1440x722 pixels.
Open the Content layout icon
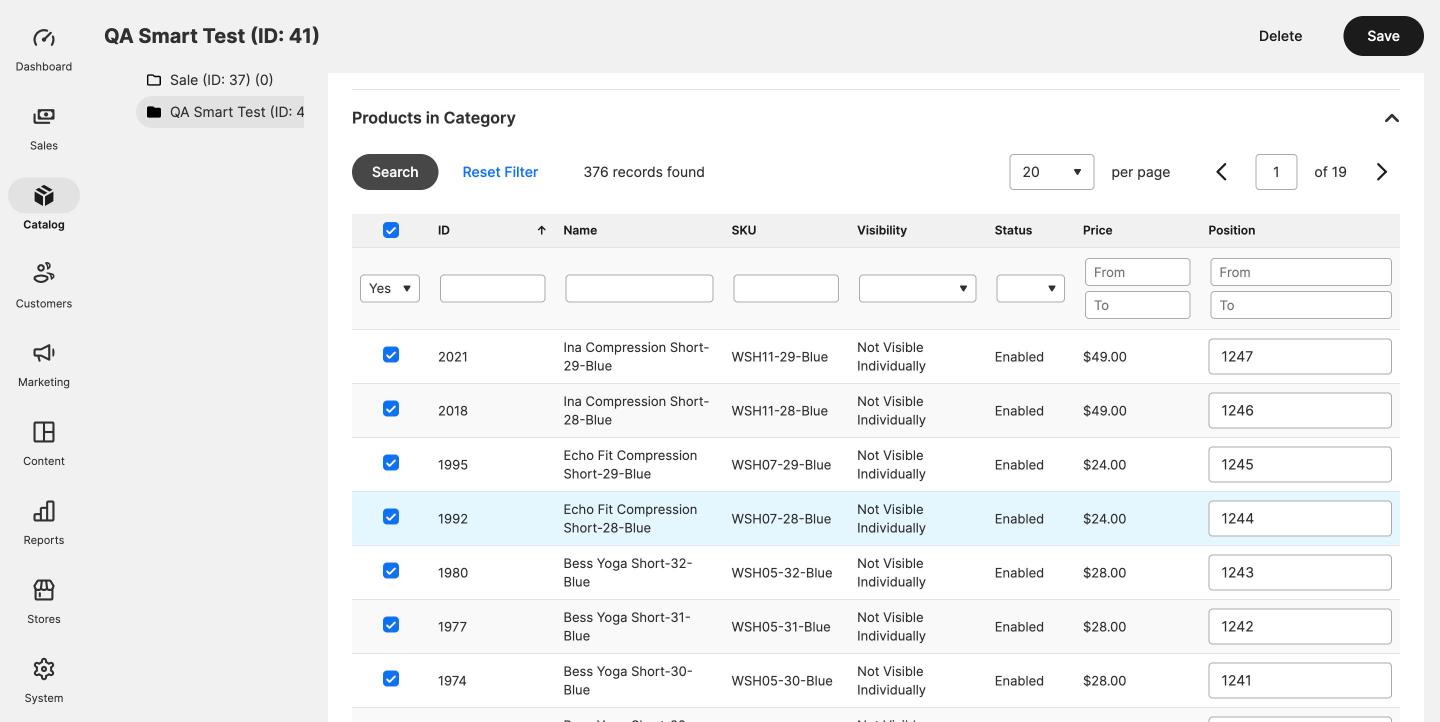point(44,432)
